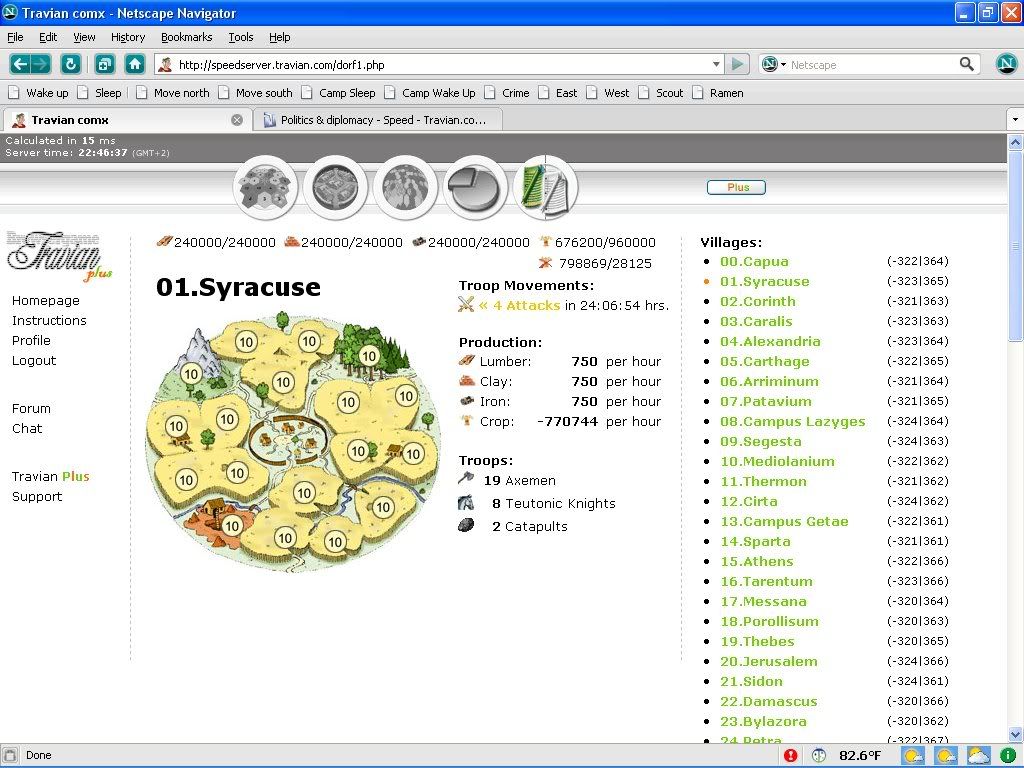Open the 4 Attacks troop movement link
The height and width of the screenshot is (768, 1024).
coord(519,305)
